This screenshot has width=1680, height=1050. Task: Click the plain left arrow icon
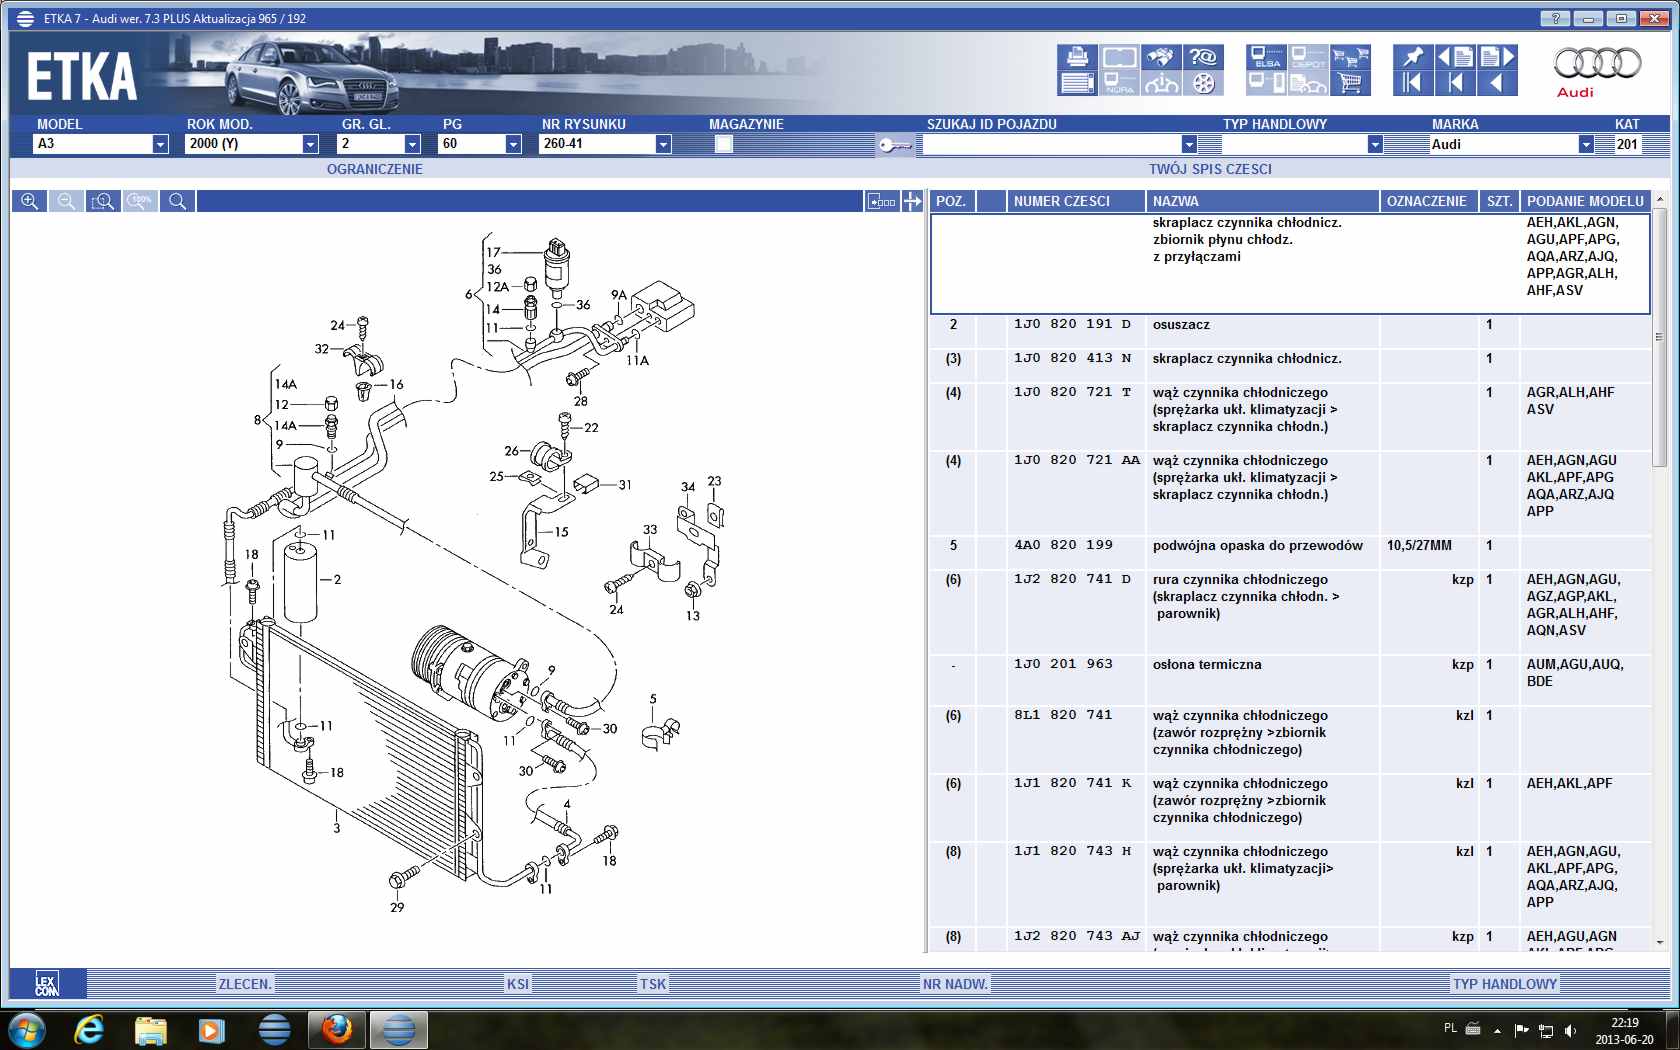coord(1497,83)
